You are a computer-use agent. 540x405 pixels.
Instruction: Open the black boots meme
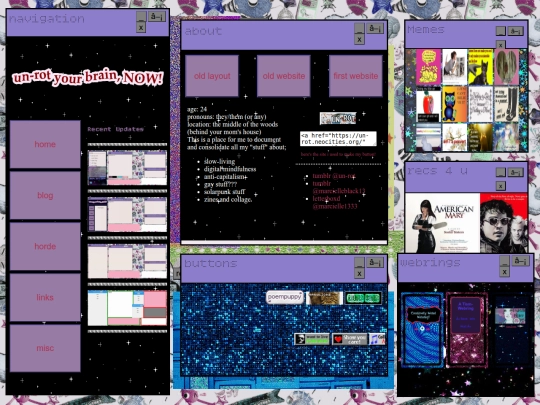point(507,104)
